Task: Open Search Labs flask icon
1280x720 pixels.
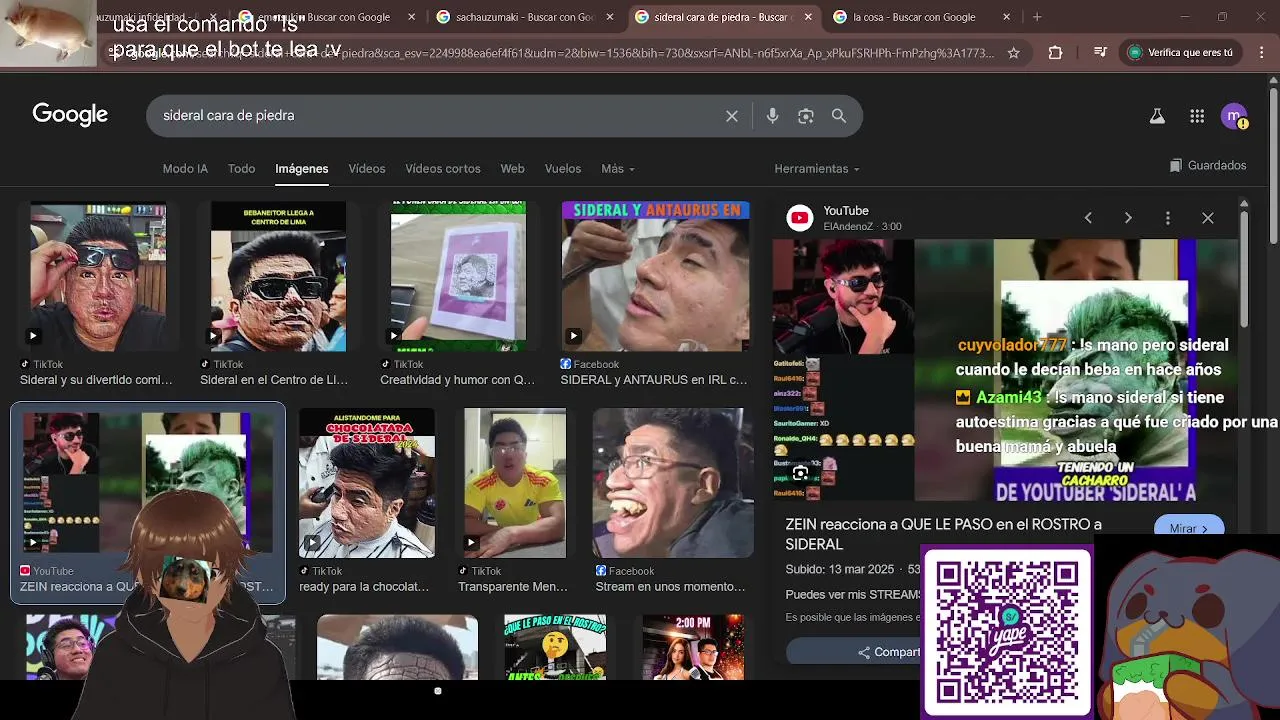Action: click(x=1157, y=116)
